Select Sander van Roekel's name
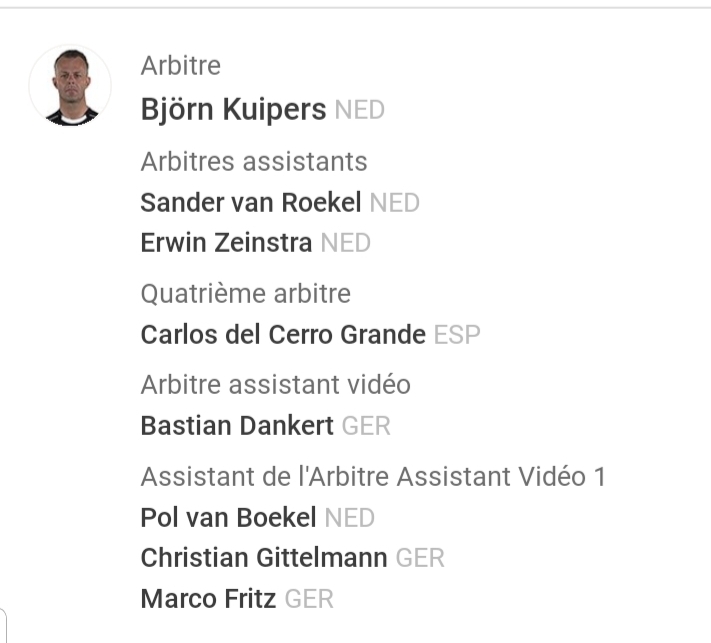 coord(250,203)
